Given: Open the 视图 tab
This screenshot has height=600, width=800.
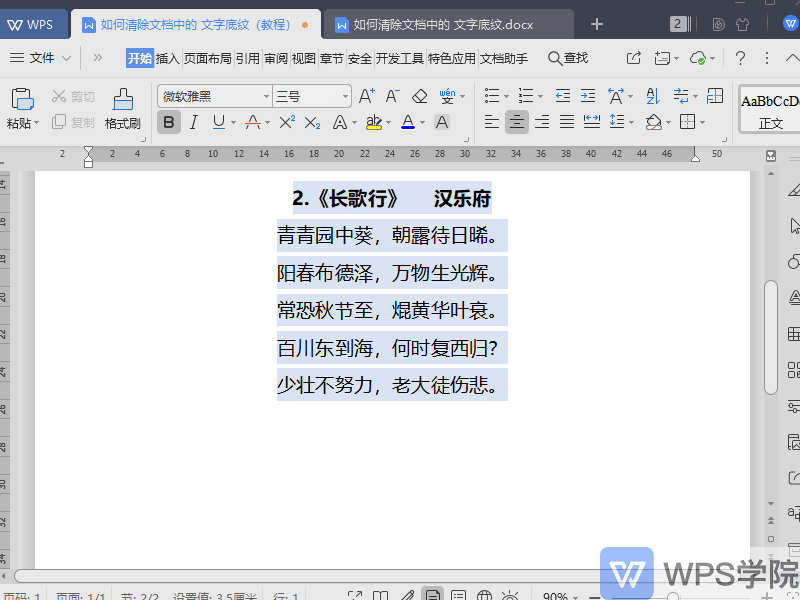Looking at the screenshot, I should (304, 59).
